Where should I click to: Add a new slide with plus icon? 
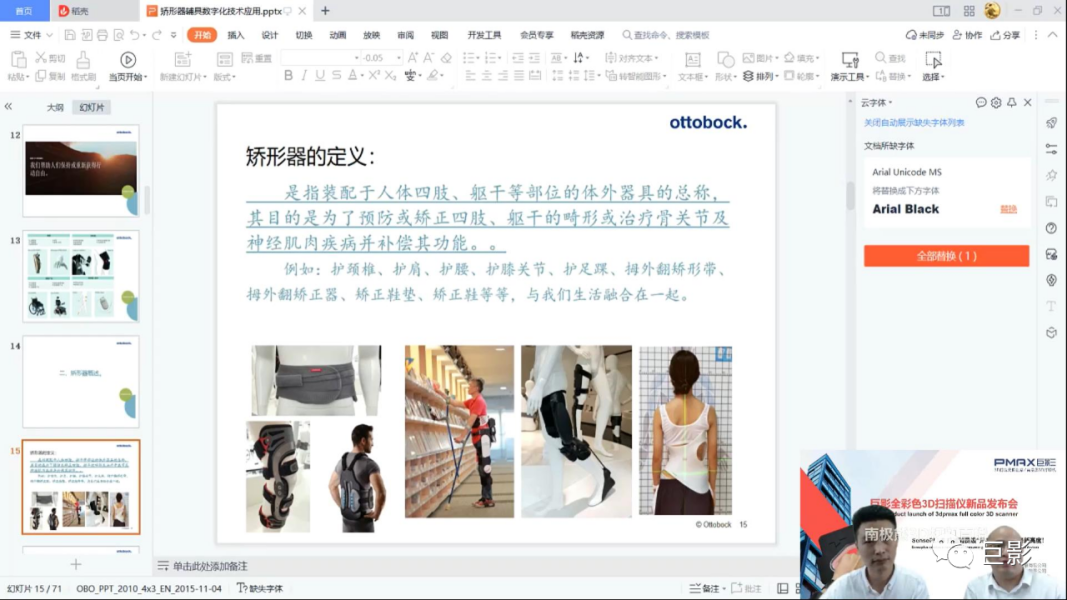click(76, 564)
